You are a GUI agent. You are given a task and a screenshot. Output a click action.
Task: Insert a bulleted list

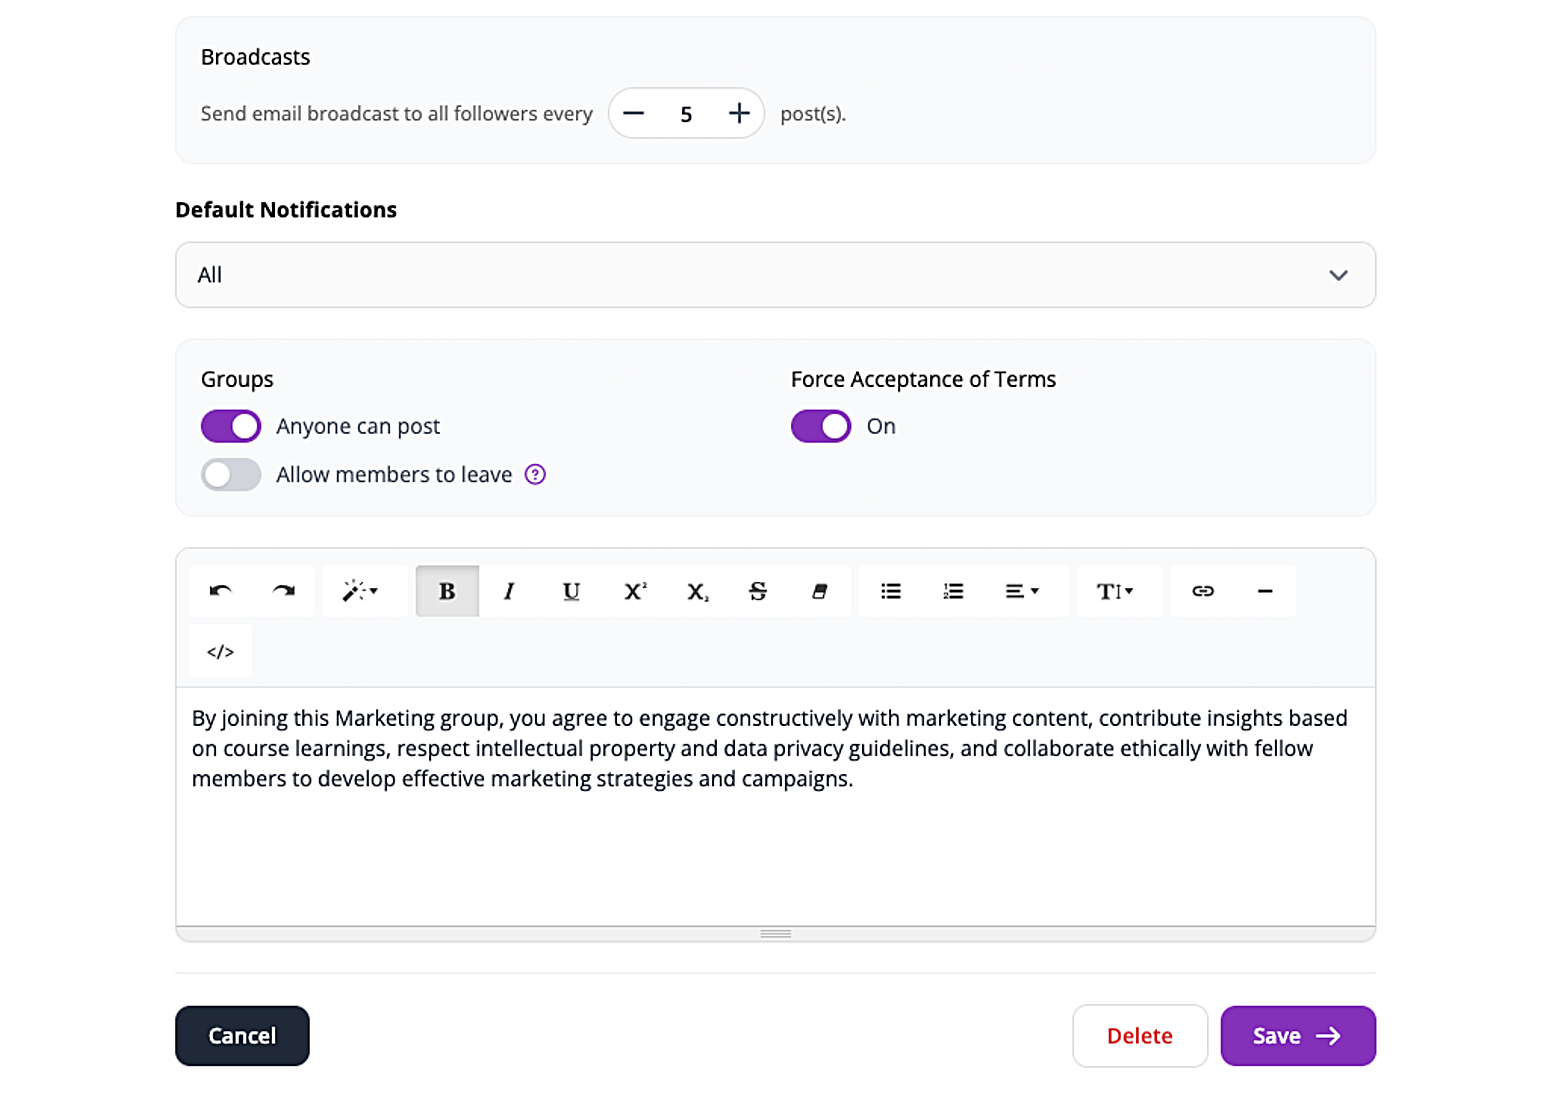[891, 591]
